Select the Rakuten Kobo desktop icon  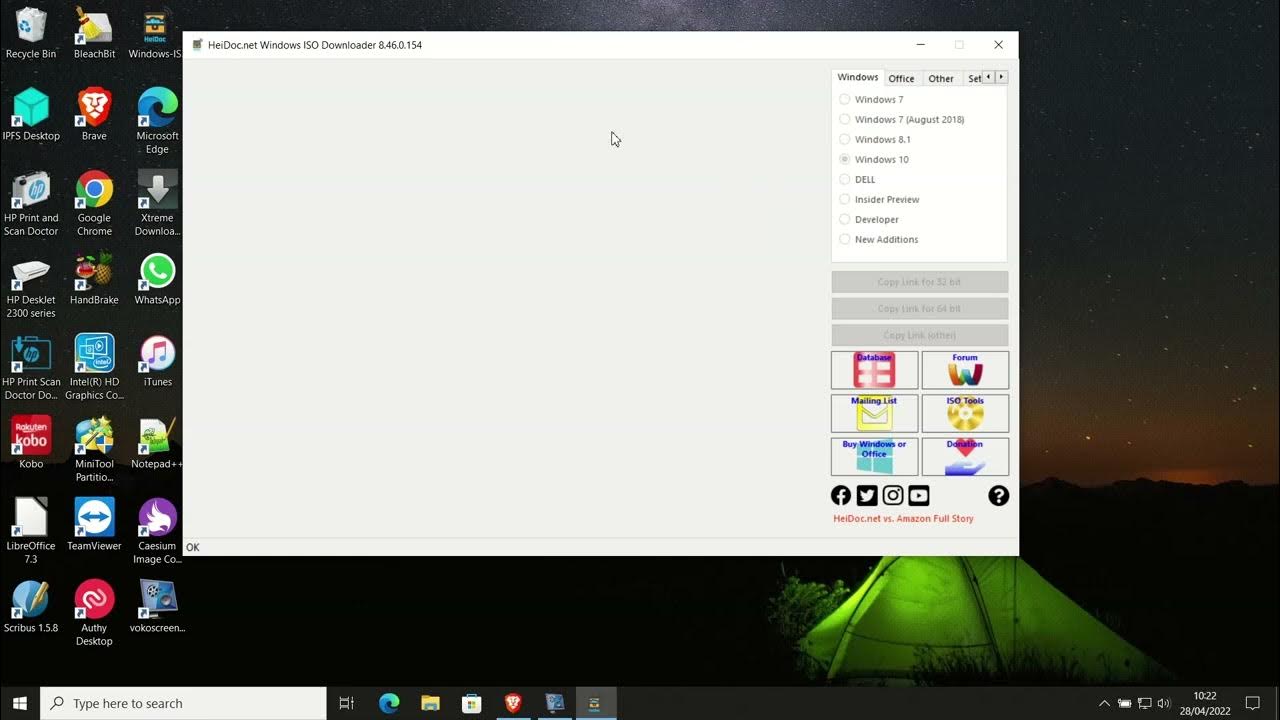tap(31, 442)
